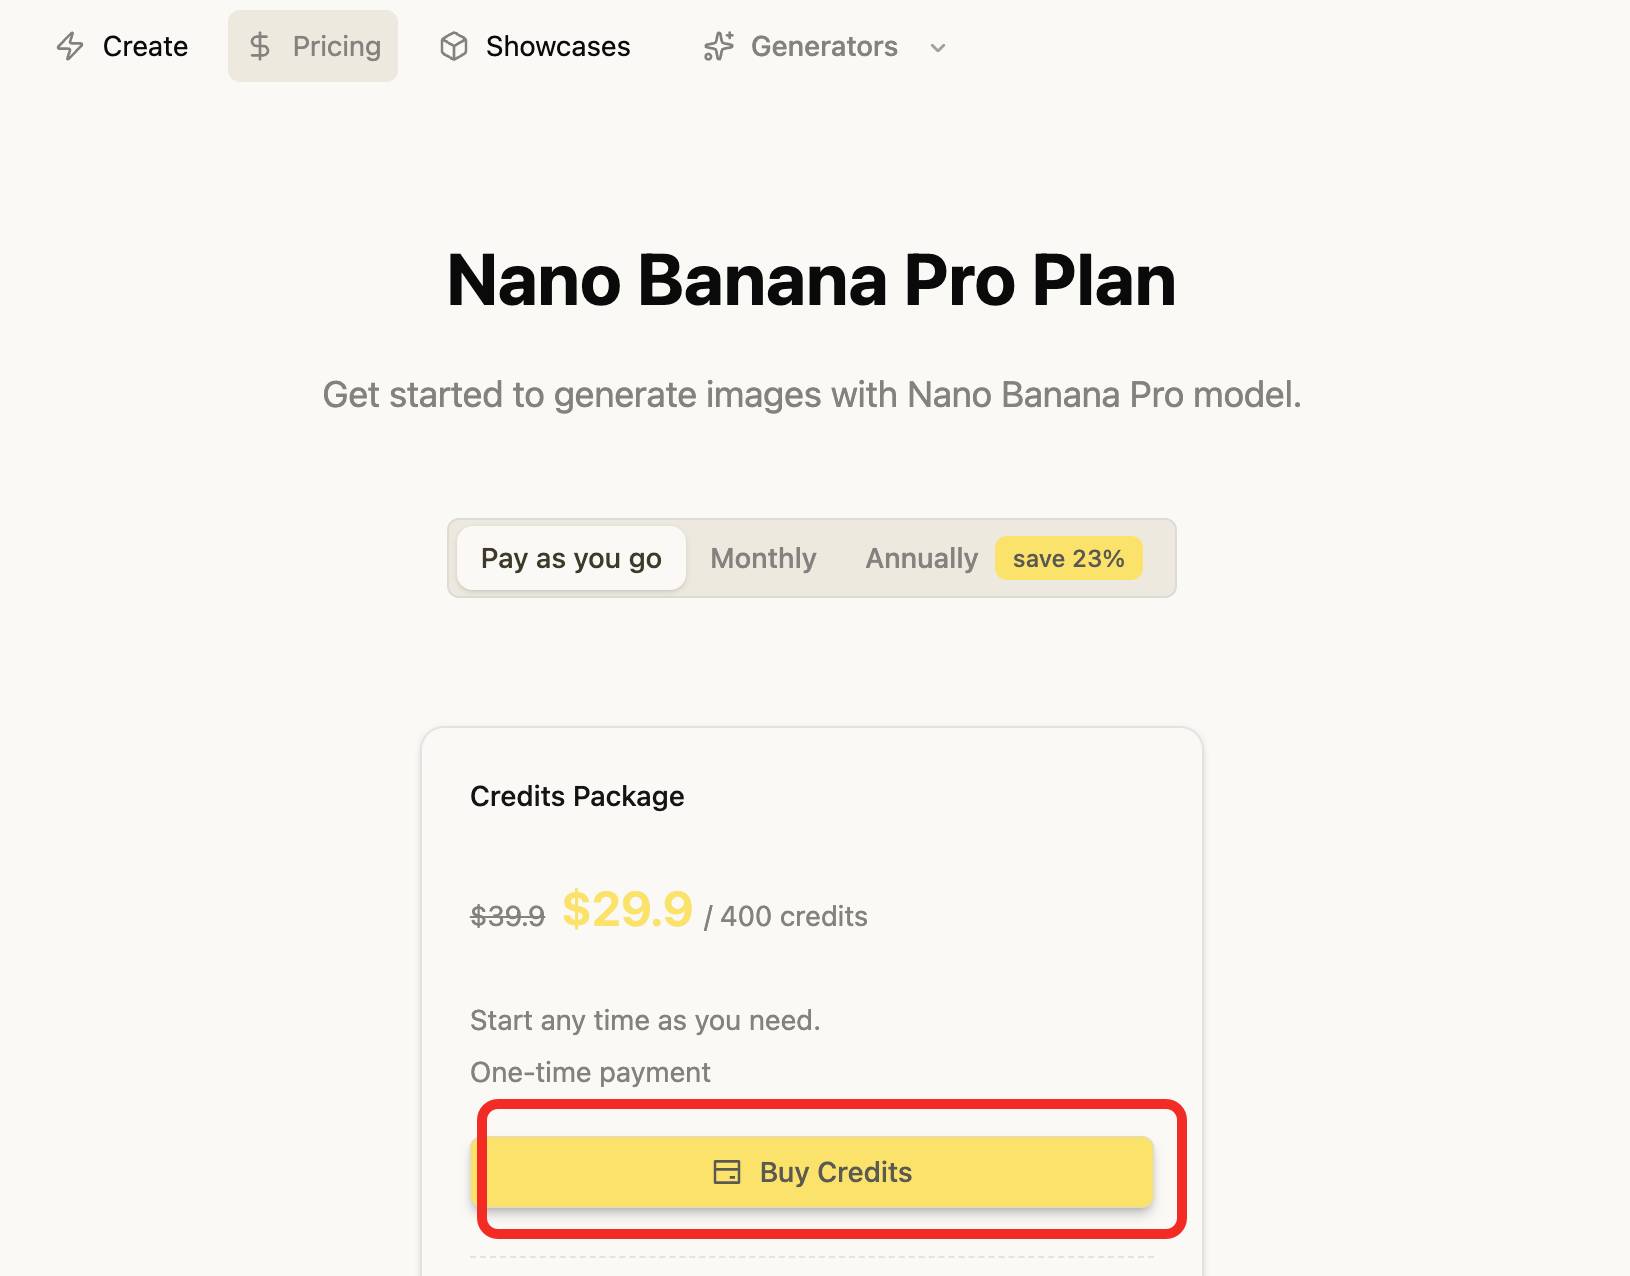The image size is (1630, 1276).
Task: Click the save 23% badge
Action: pyautogui.click(x=1068, y=558)
